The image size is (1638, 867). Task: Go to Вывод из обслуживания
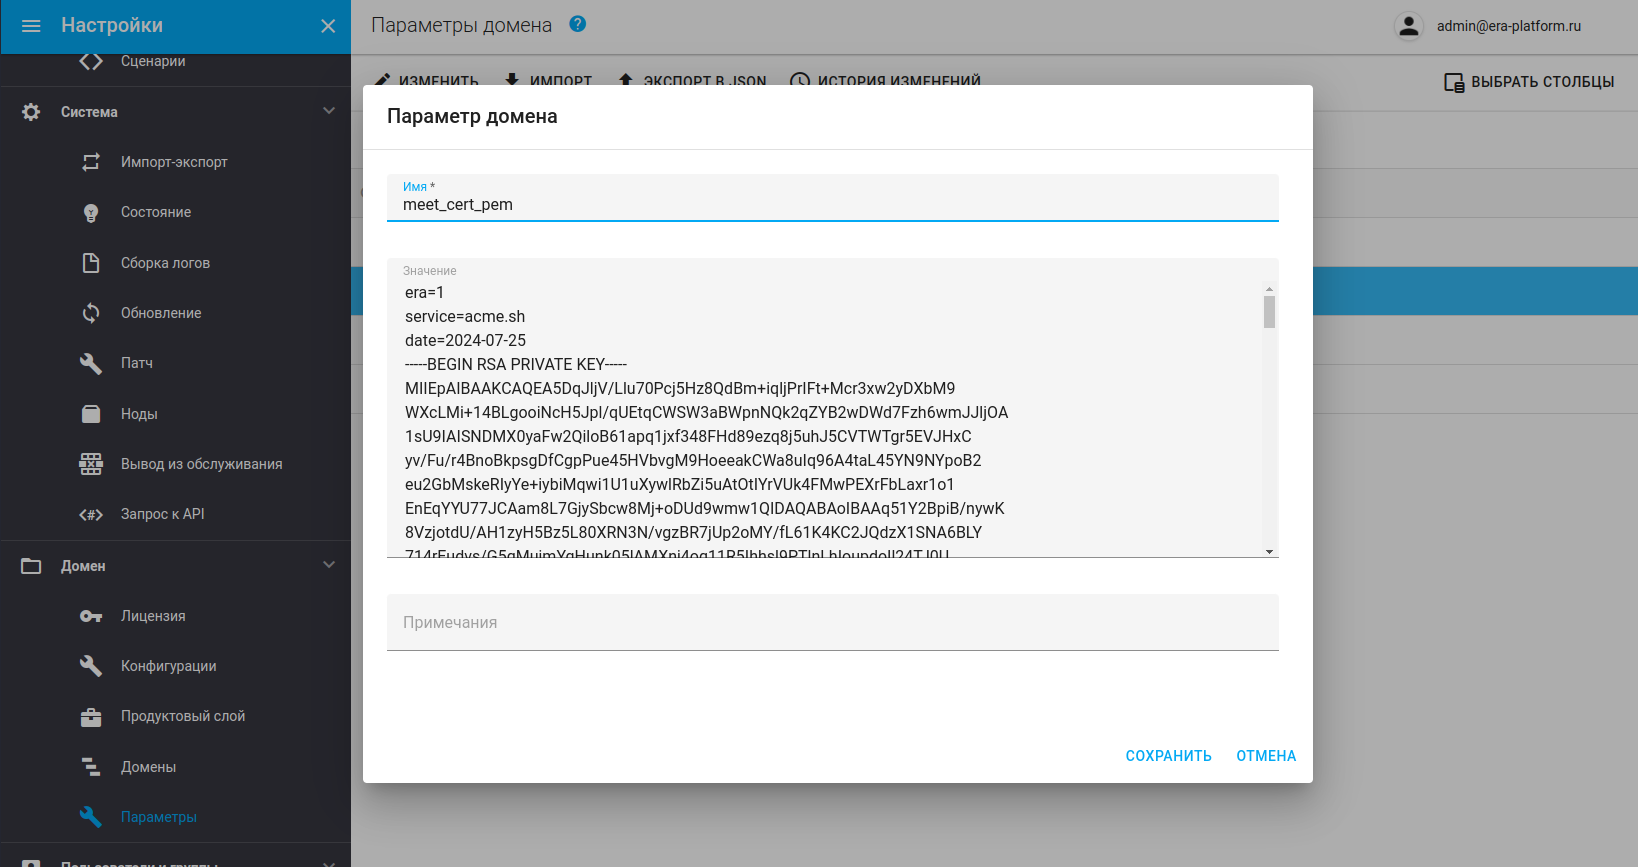coord(201,464)
